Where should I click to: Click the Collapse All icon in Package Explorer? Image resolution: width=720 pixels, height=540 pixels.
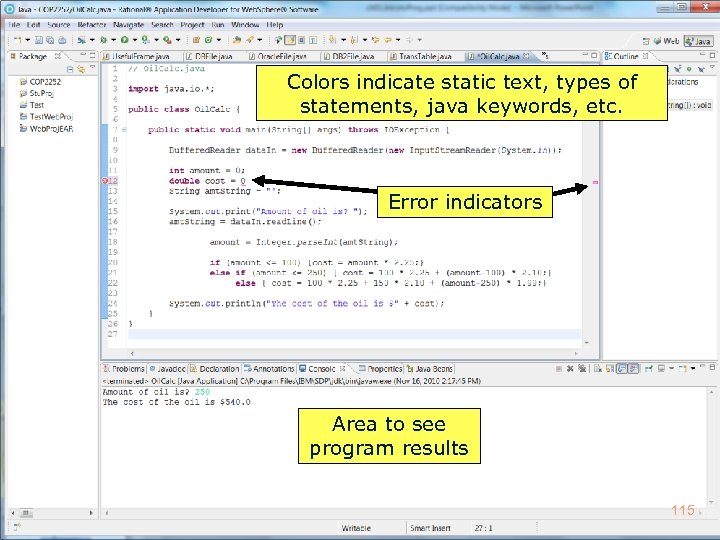click(70, 69)
